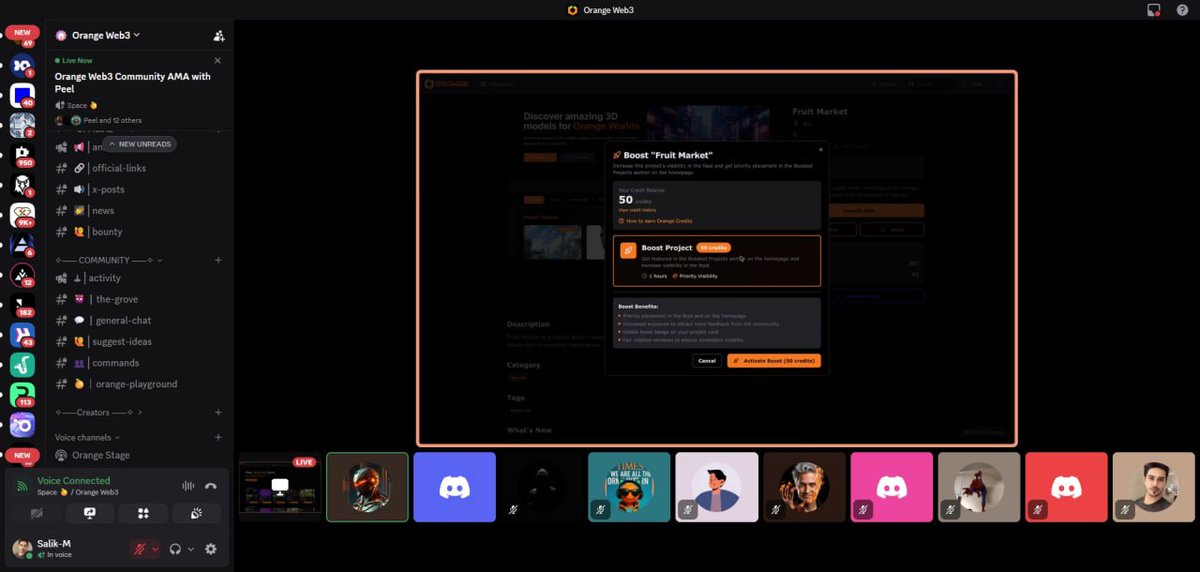Select the LIVE stream preview thumbnail
1200x572 pixels.
coord(280,487)
